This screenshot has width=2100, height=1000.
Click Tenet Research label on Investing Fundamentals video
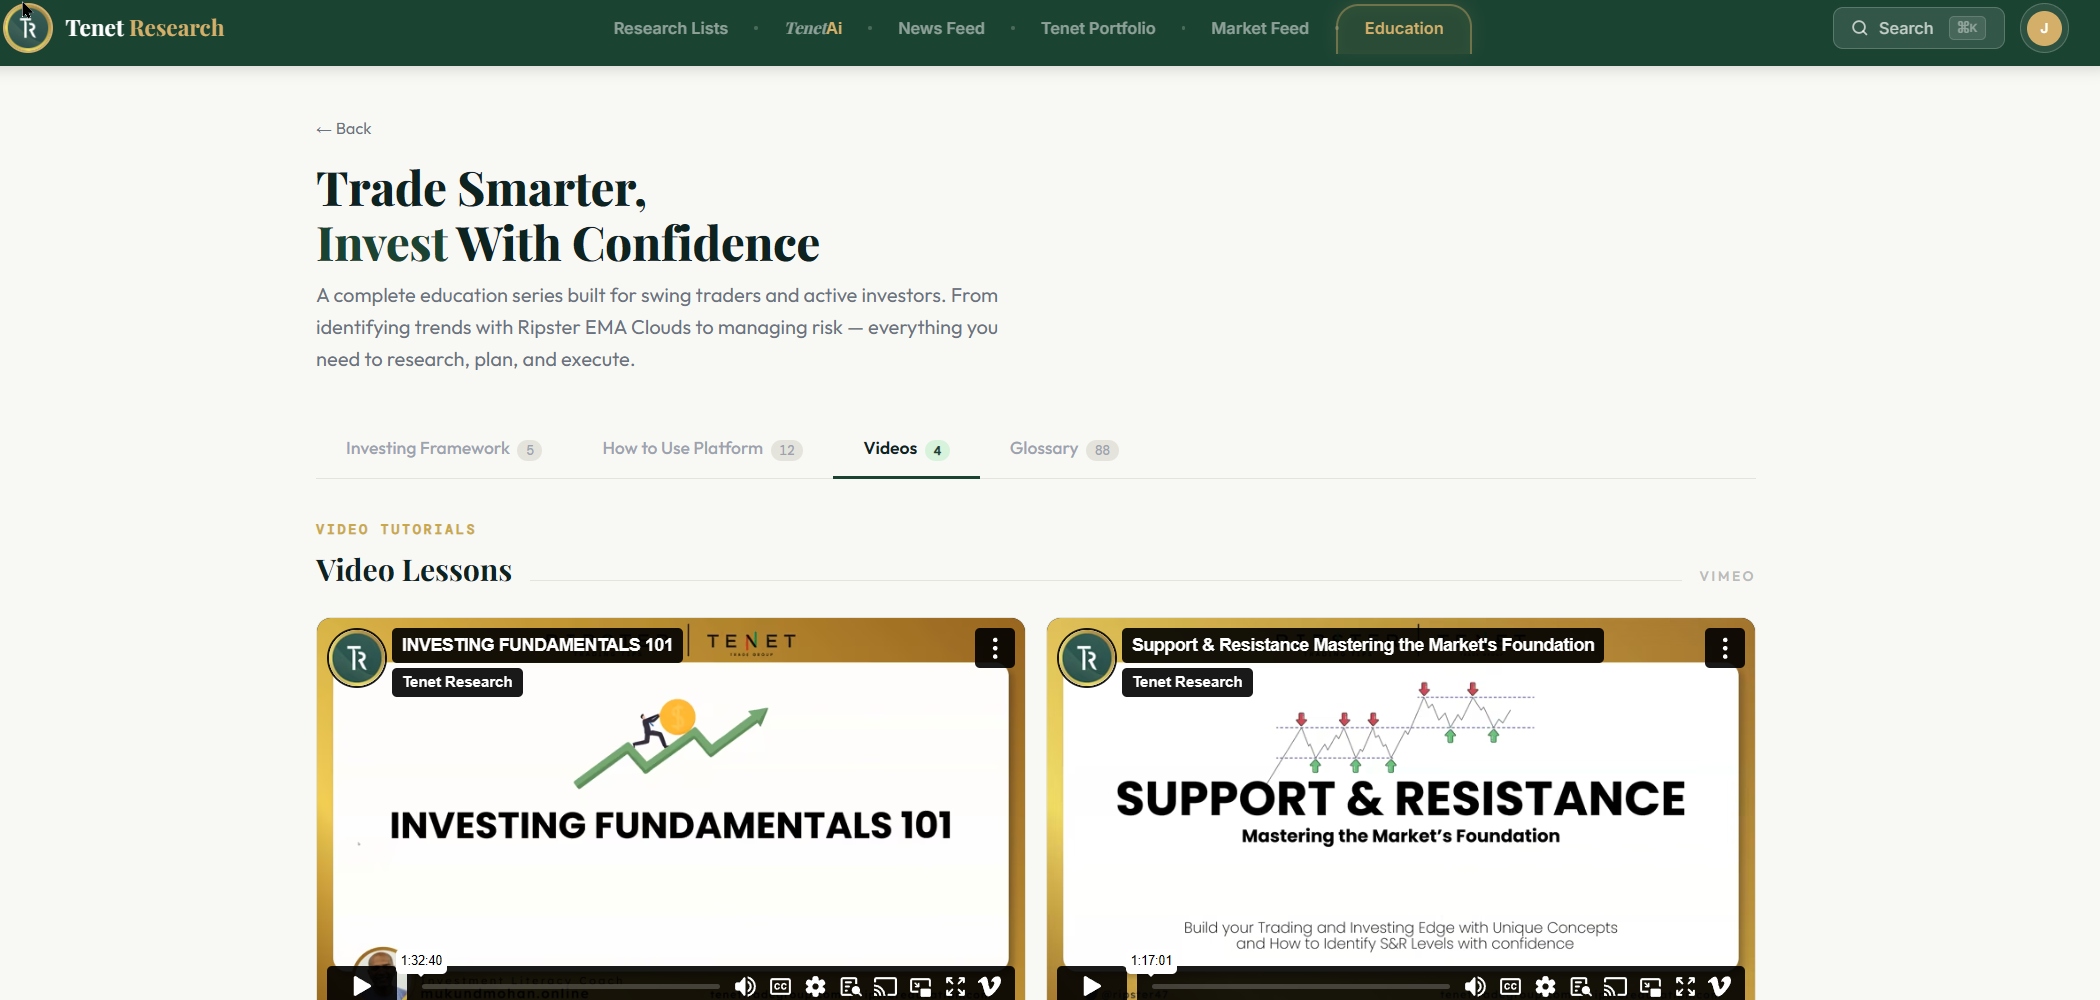point(457,682)
